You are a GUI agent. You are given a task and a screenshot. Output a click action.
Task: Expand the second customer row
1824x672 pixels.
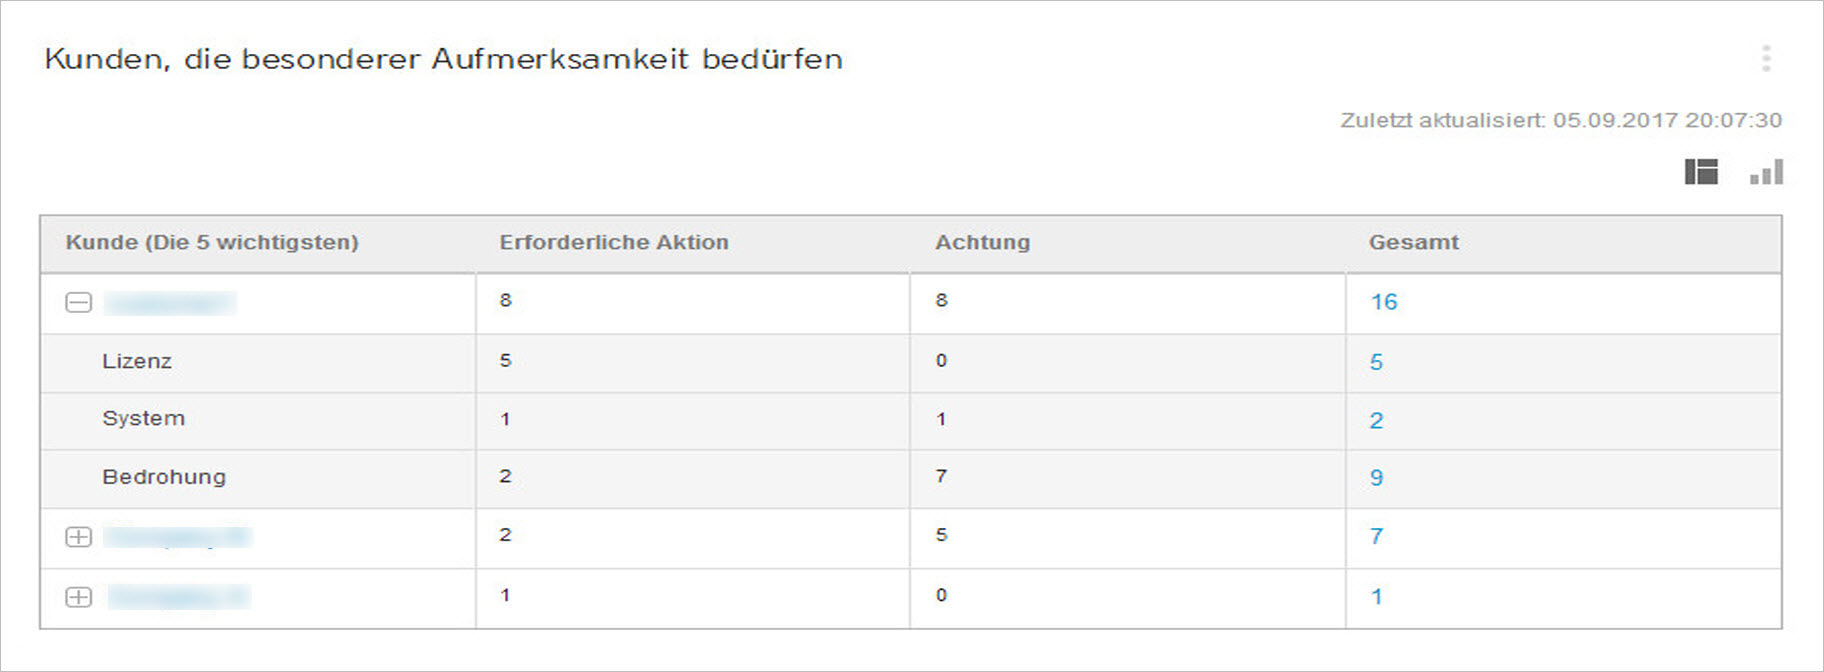[x=78, y=537]
